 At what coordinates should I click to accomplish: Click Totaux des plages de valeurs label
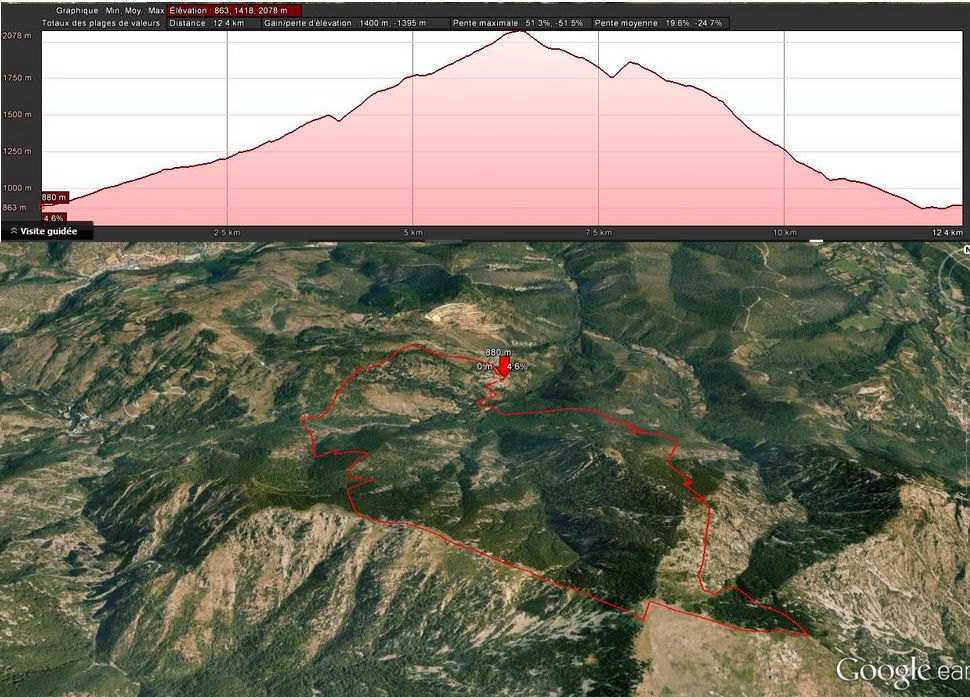tap(100, 22)
